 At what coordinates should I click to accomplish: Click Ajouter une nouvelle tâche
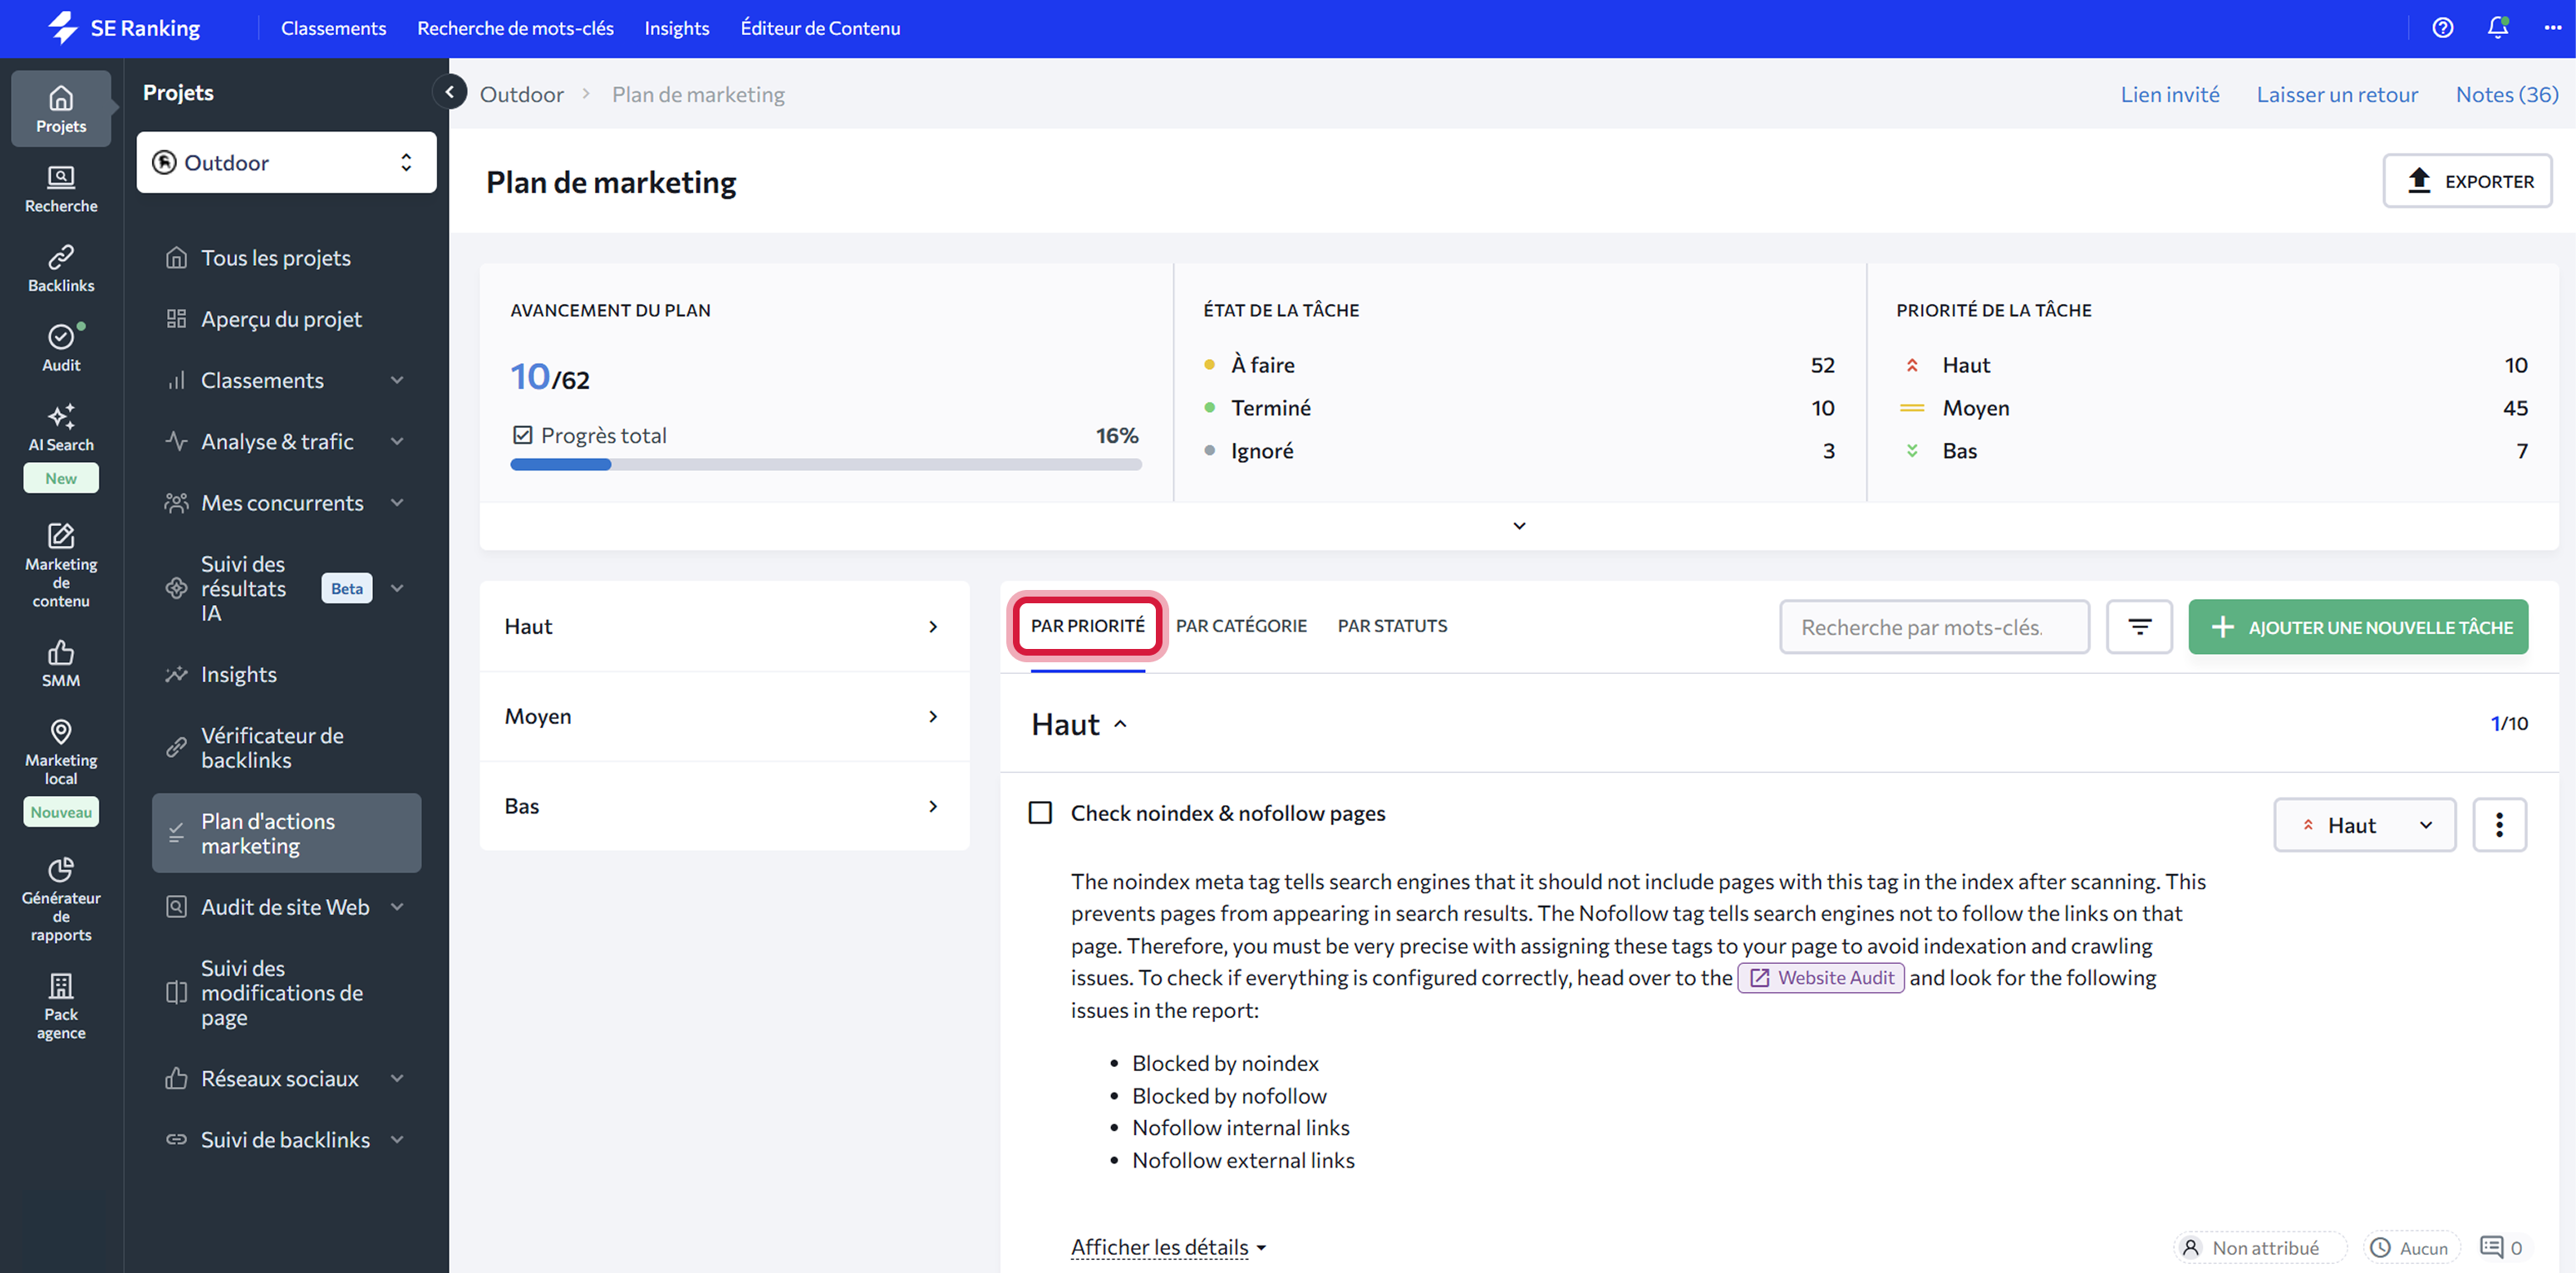coord(2357,627)
